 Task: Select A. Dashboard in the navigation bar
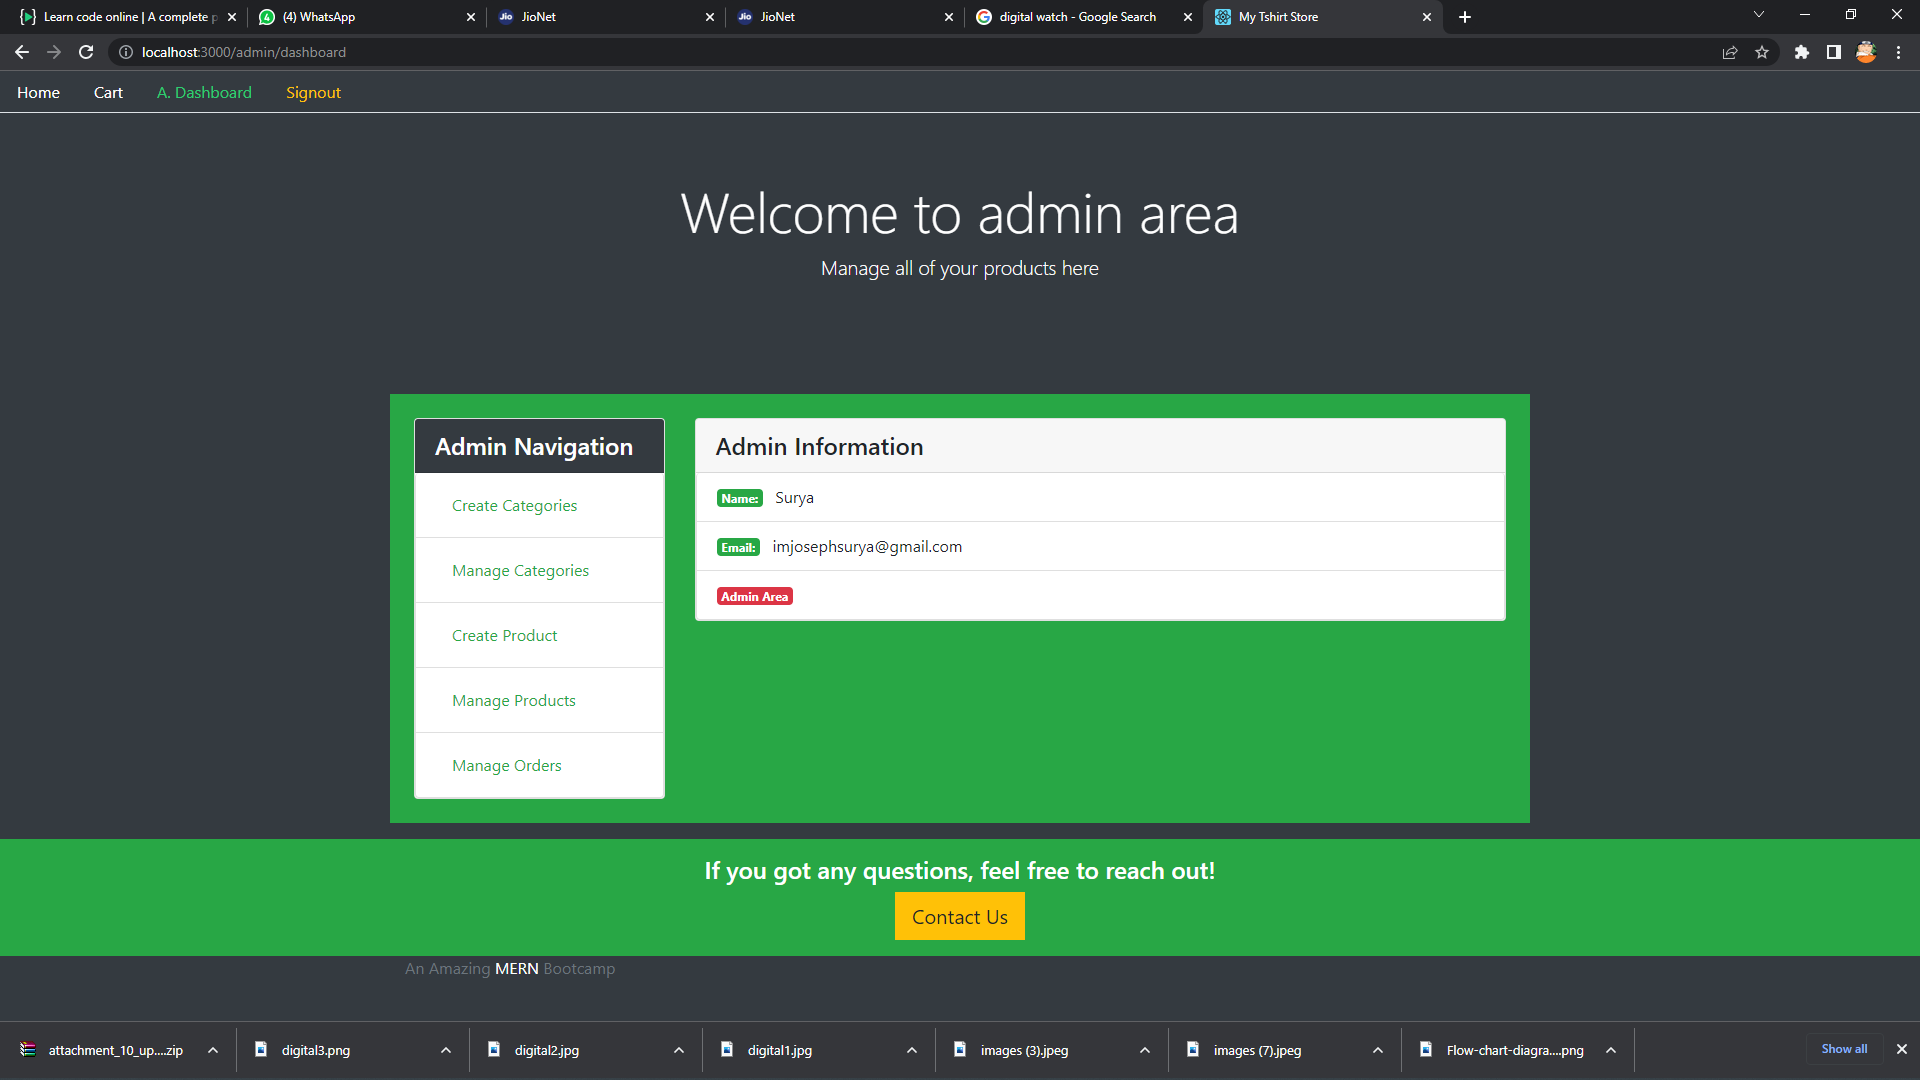(x=203, y=92)
